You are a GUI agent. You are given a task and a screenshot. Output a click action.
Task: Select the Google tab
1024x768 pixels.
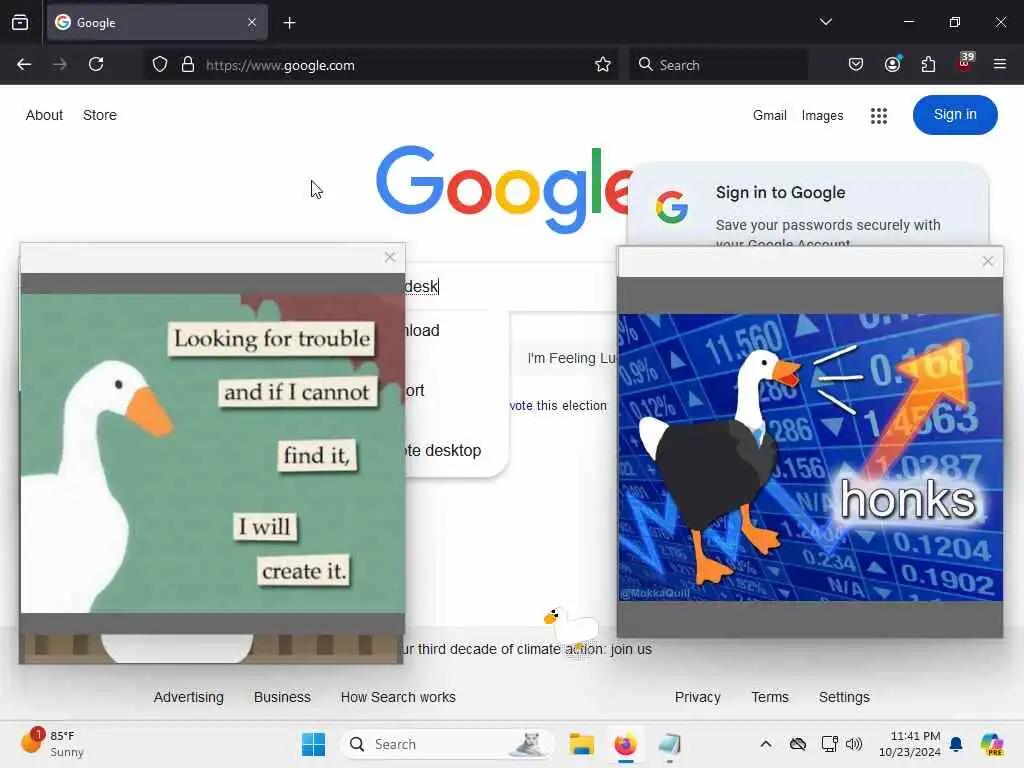click(x=157, y=23)
